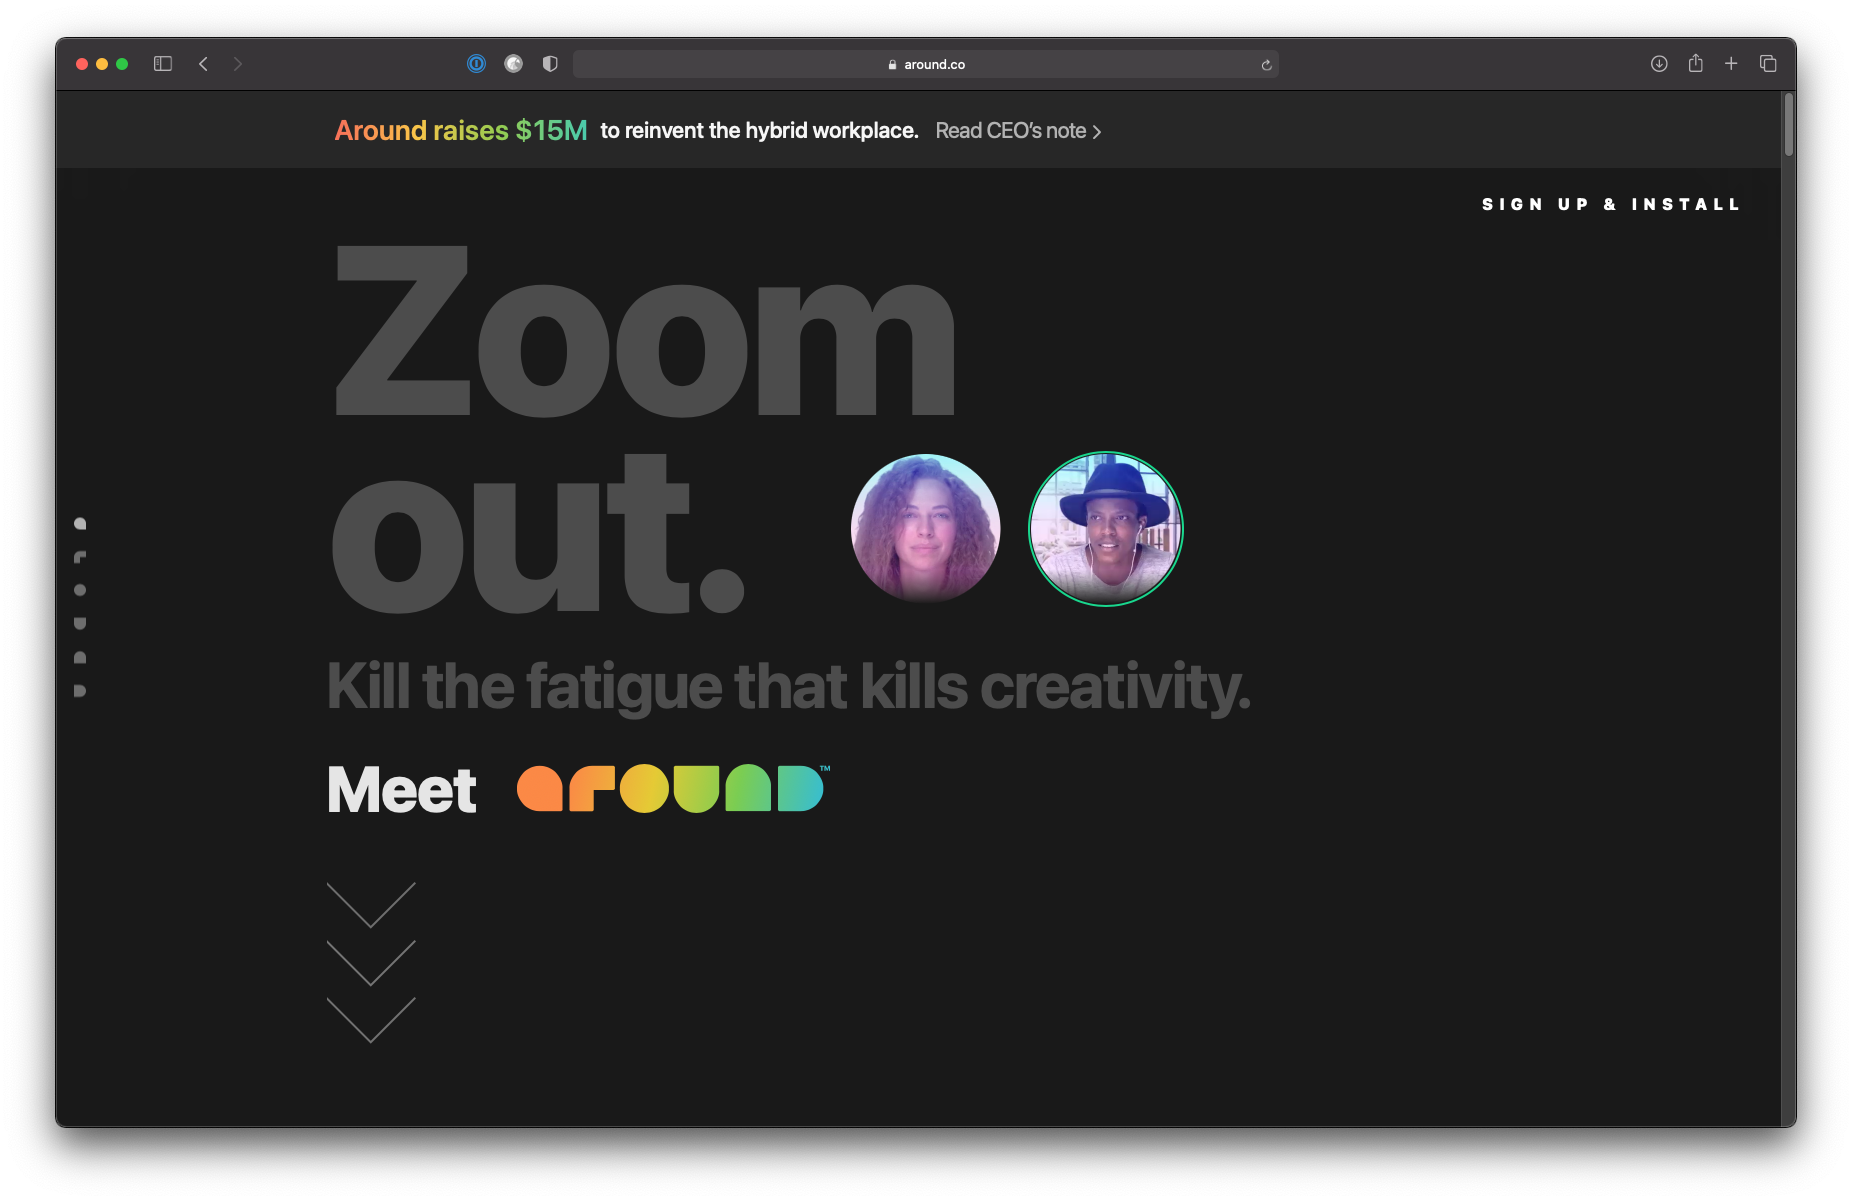Click the page's vertical scrollbar
Screen dimensions: 1852x1201
(x=1788, y=125)
